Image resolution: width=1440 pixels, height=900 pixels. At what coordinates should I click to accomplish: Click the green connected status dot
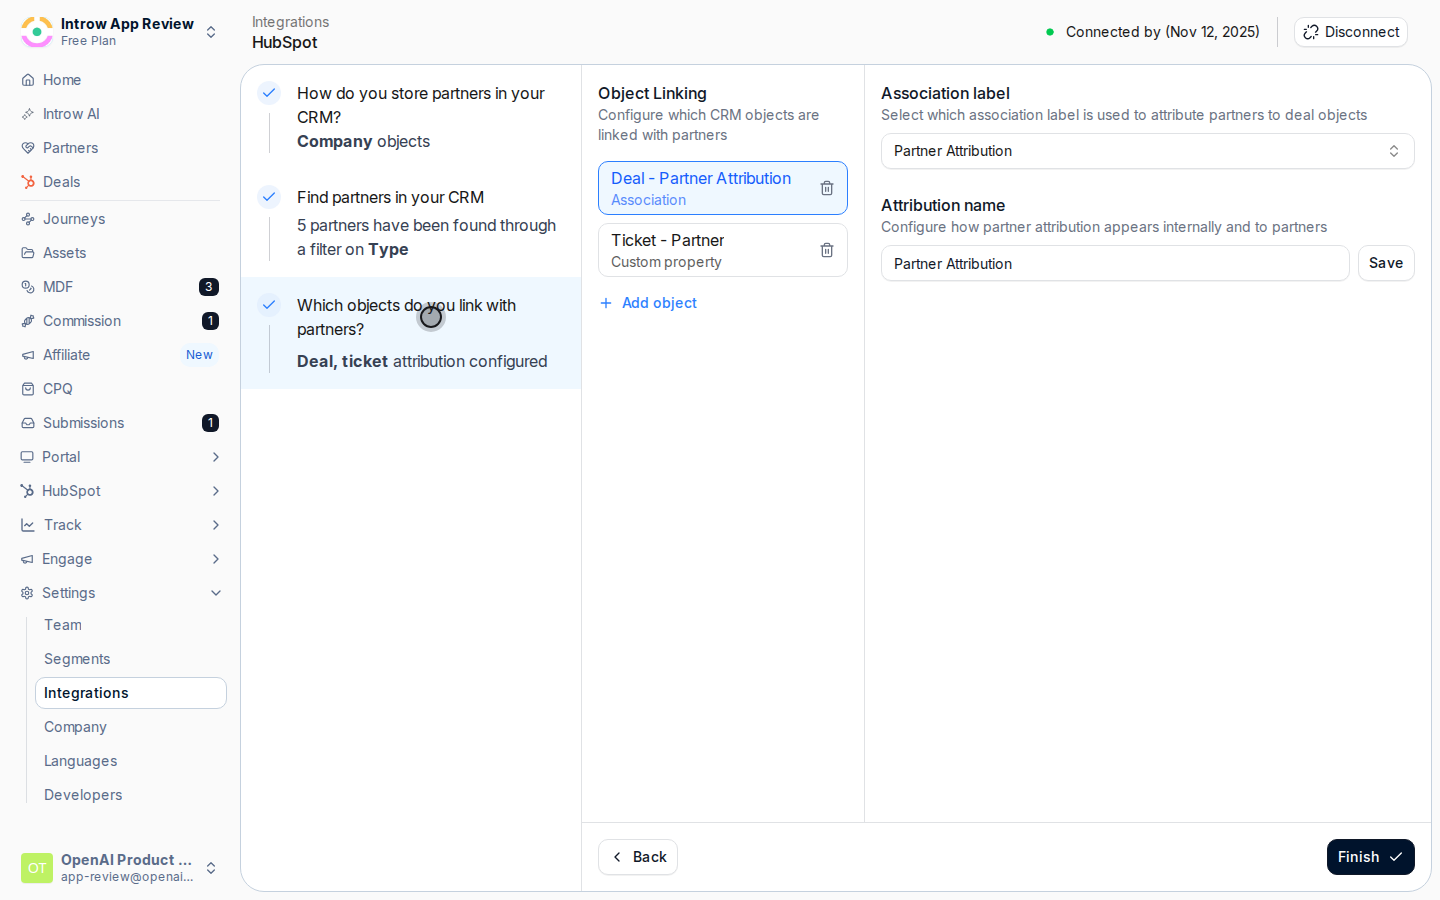[1050, 32]
